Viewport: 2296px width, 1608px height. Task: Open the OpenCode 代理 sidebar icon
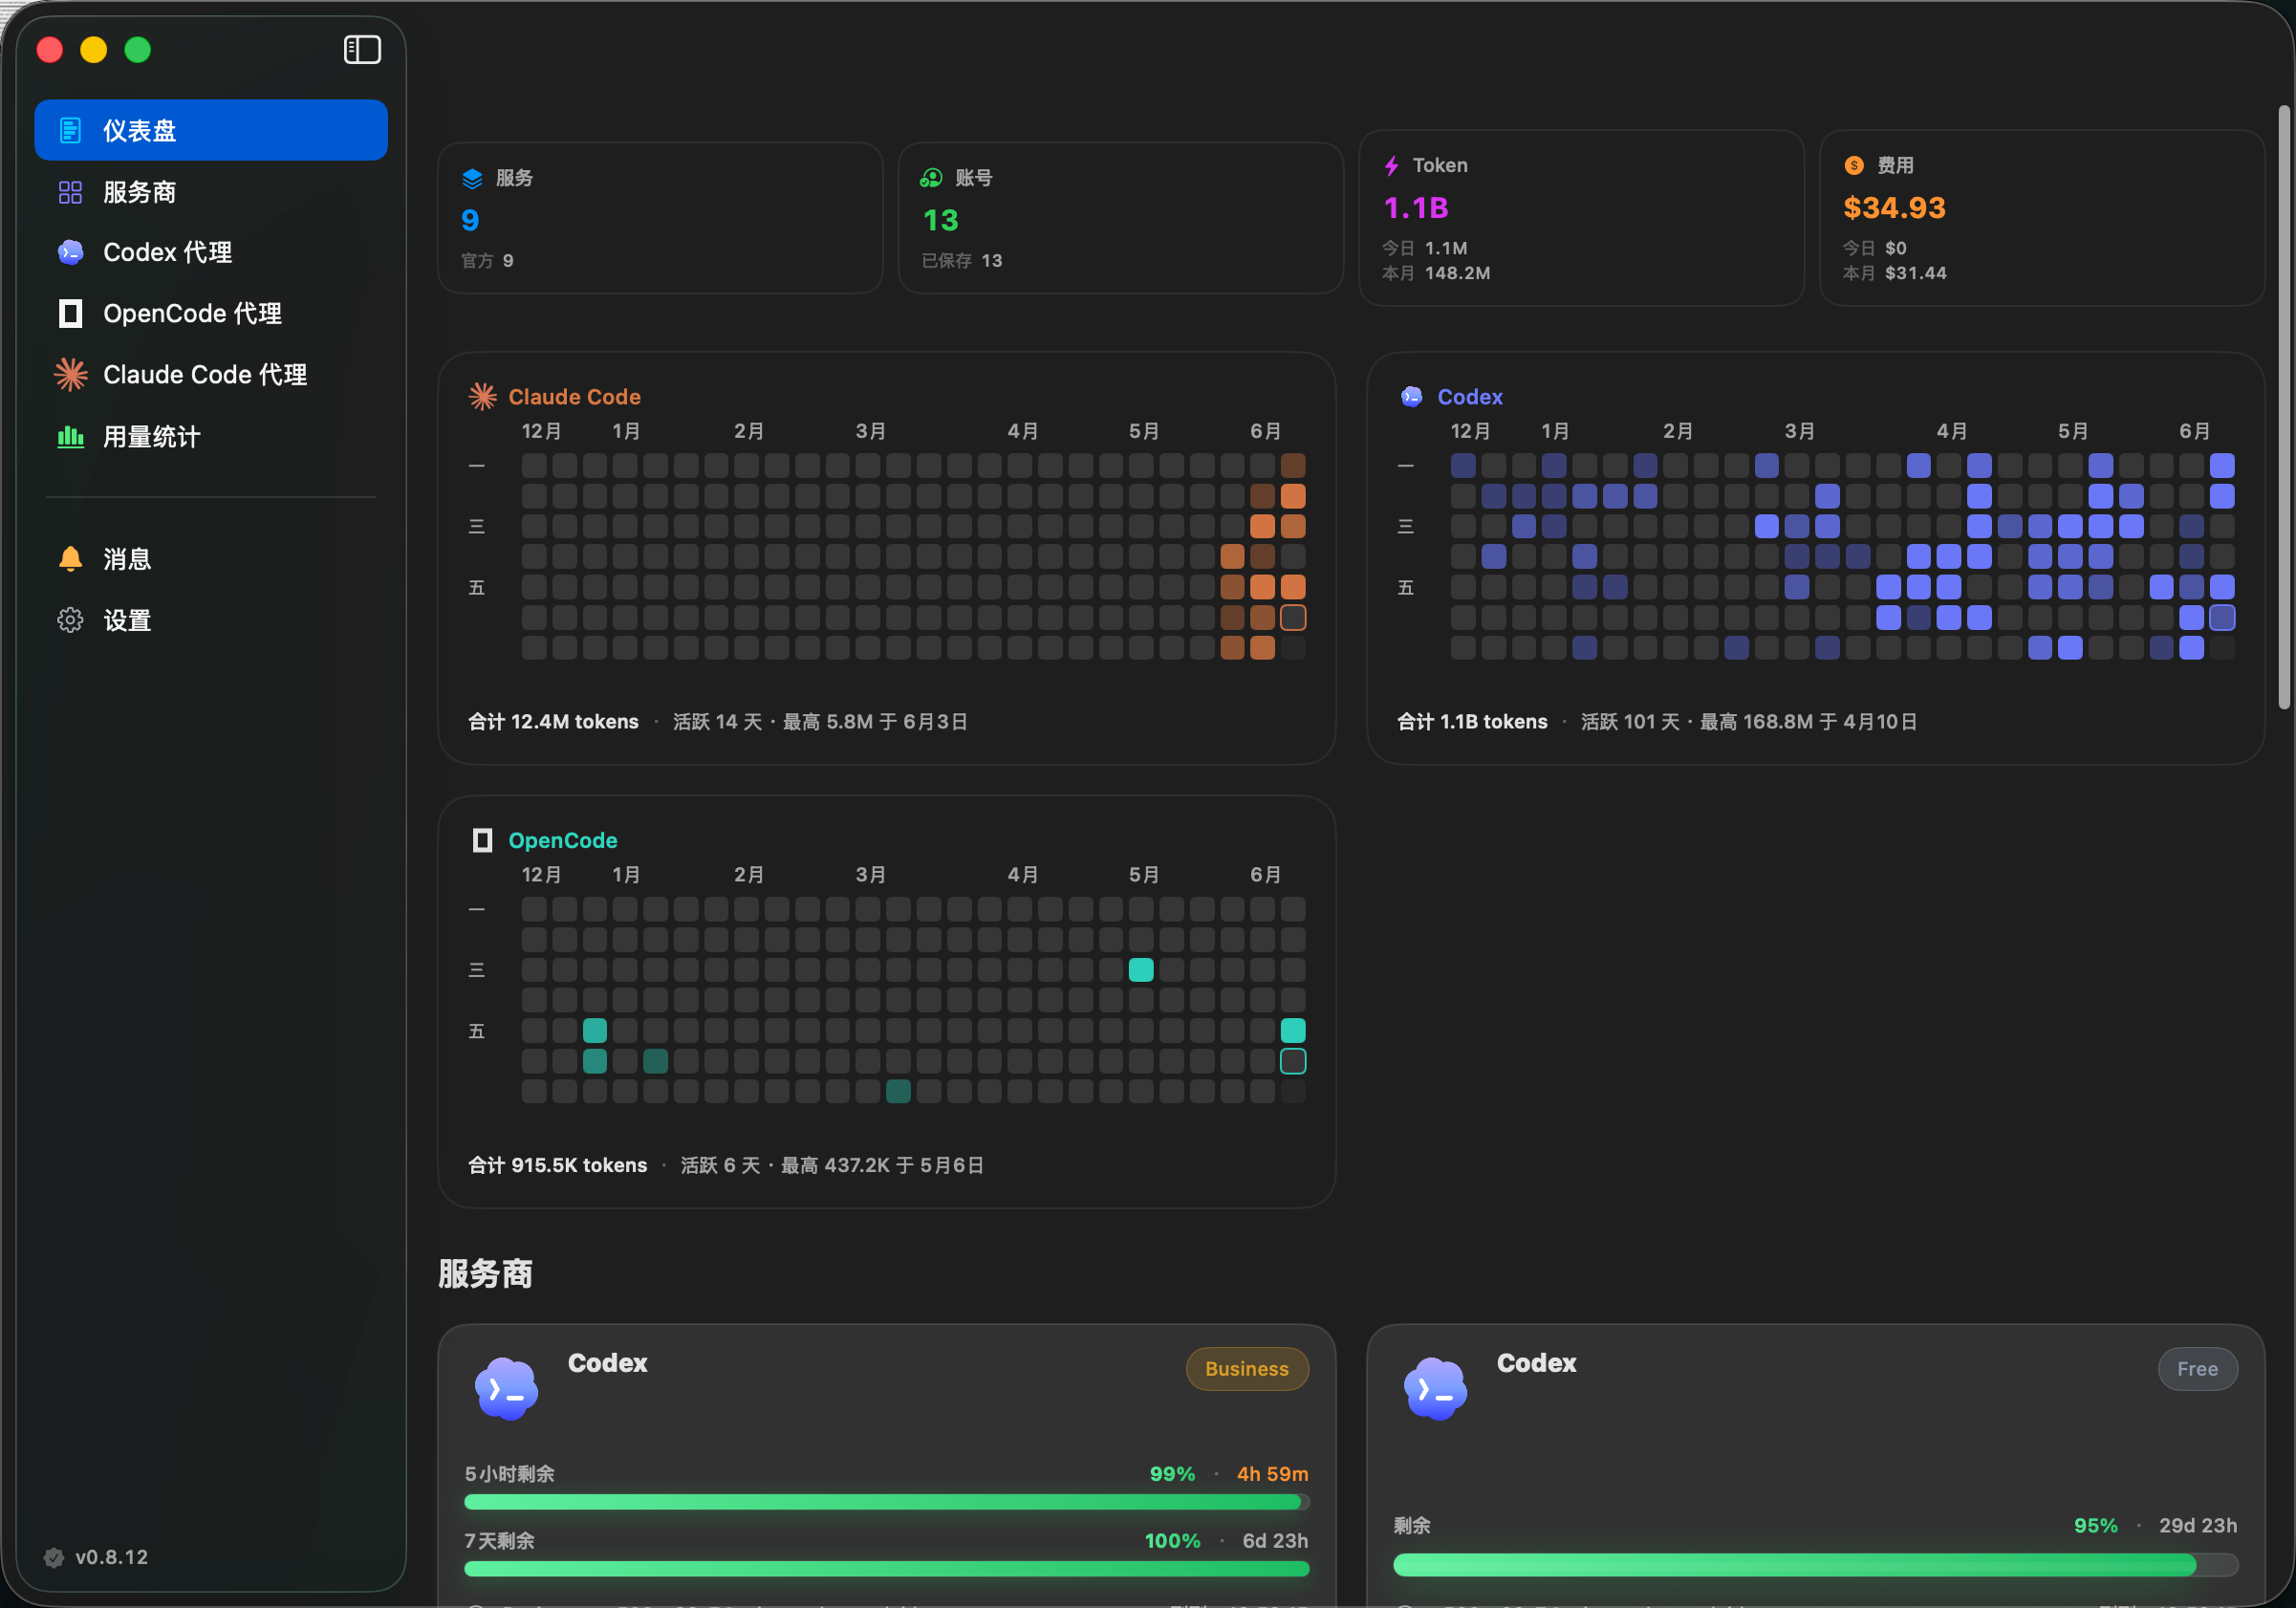tap(70, 314)
